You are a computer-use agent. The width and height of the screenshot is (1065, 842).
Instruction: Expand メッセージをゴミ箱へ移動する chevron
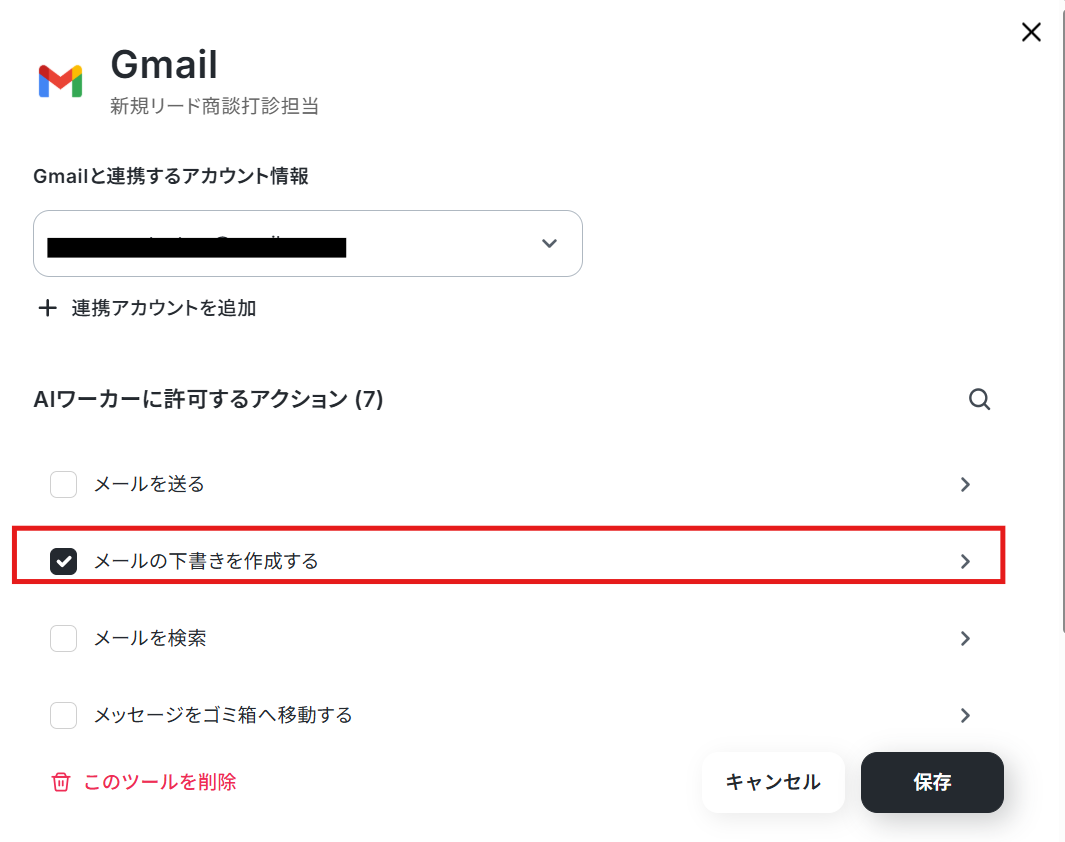(965, 716)
